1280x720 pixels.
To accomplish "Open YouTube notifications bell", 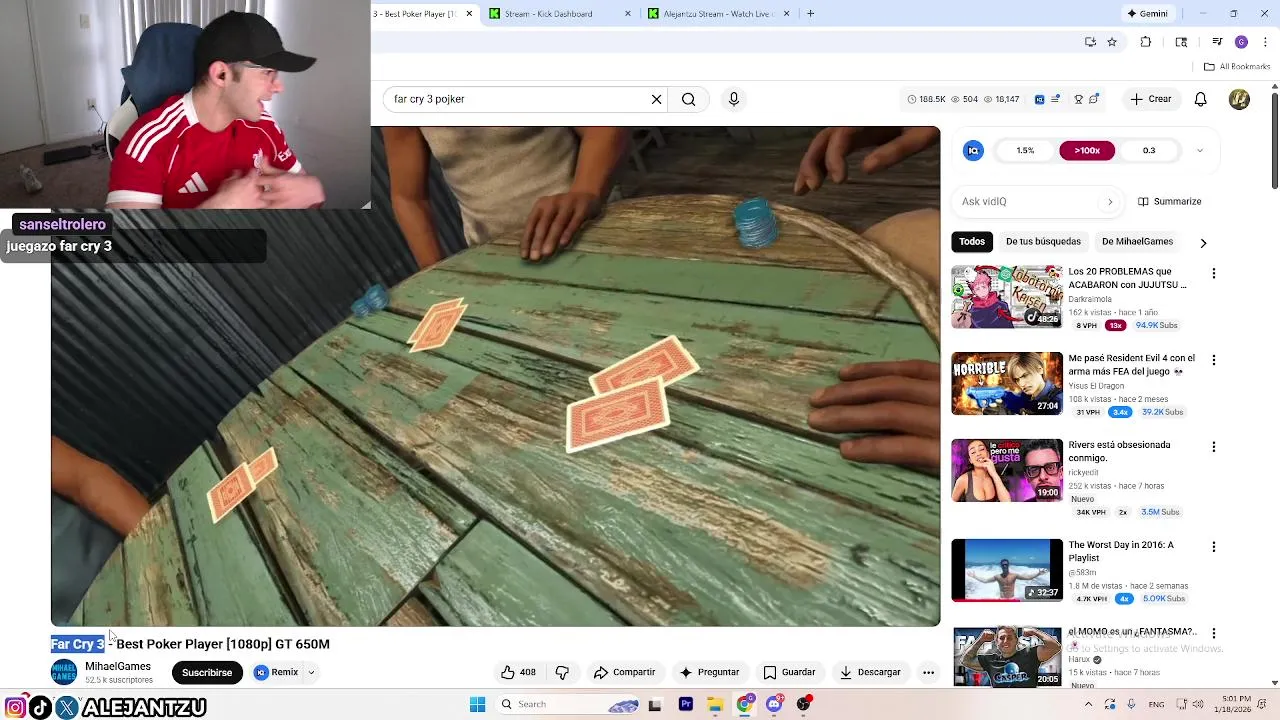I will coord(1200,99).
